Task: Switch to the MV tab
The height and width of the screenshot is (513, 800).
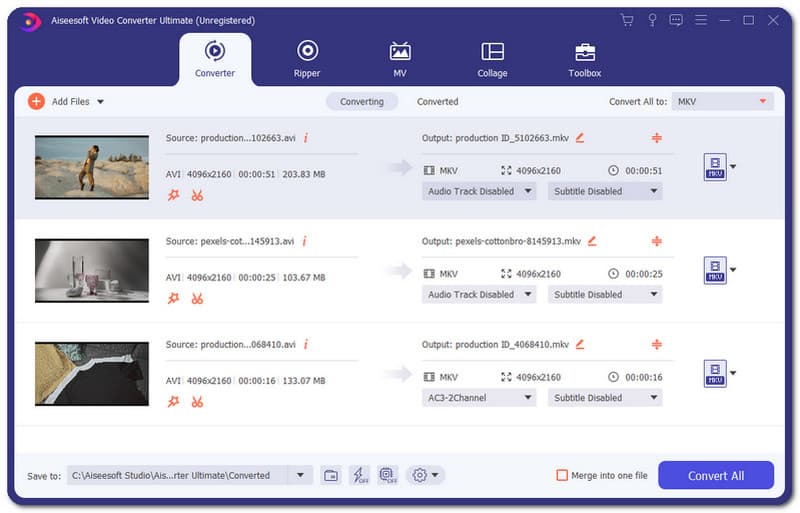Action: click(400, 59)
